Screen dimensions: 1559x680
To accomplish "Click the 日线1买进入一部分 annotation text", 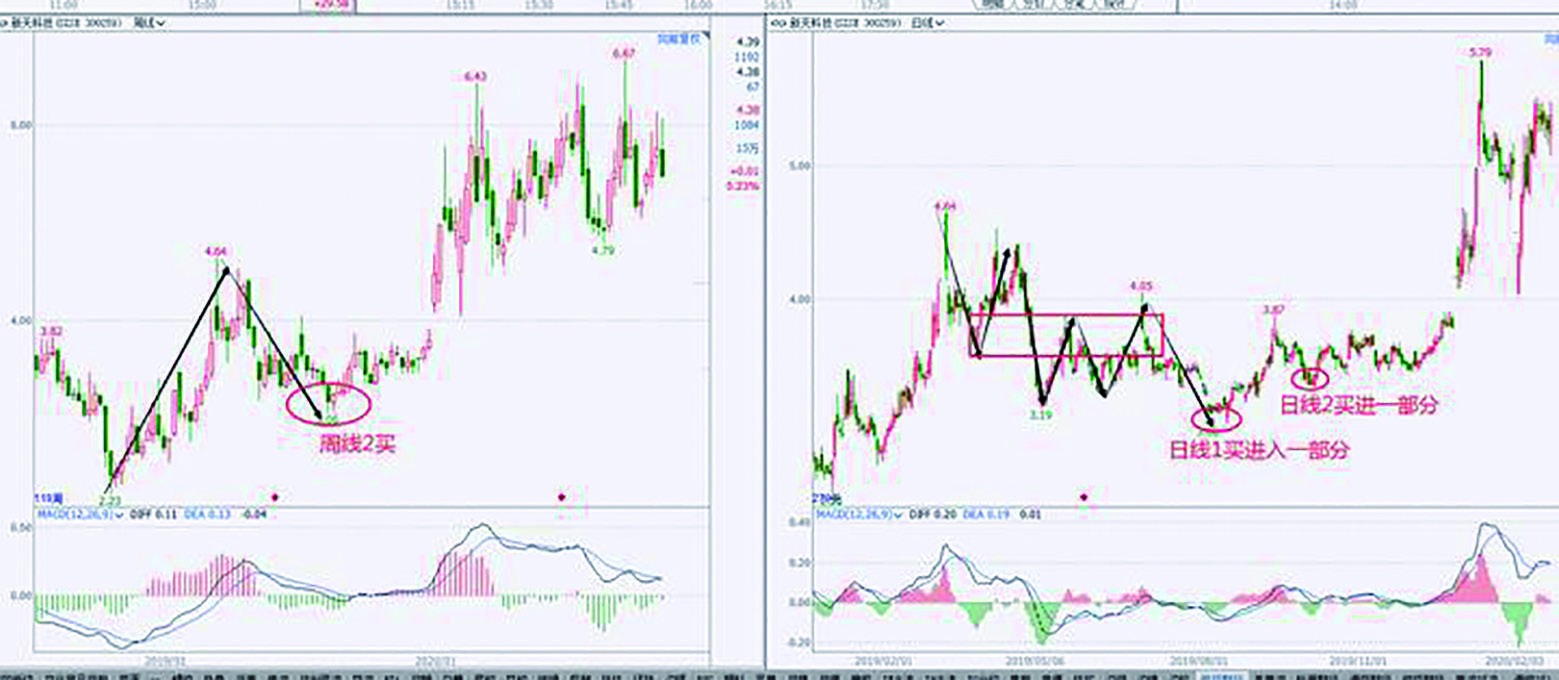I will tap(1259, 450).
